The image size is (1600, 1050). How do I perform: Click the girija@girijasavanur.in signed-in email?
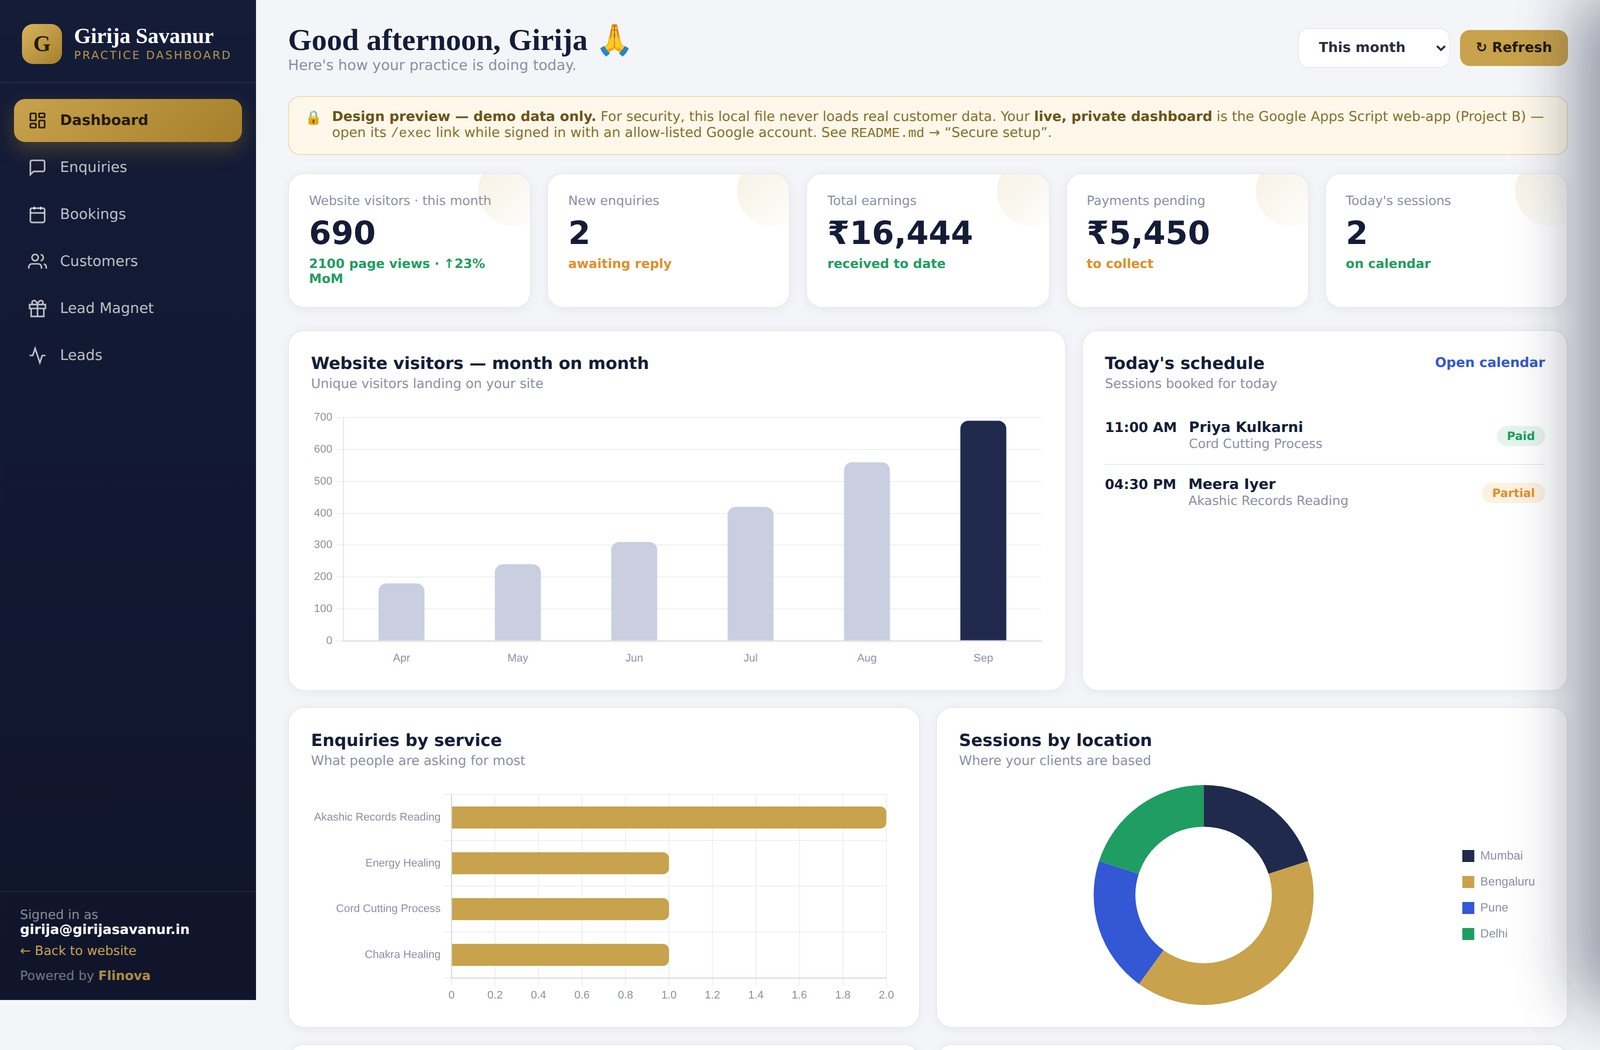(105, 930)
